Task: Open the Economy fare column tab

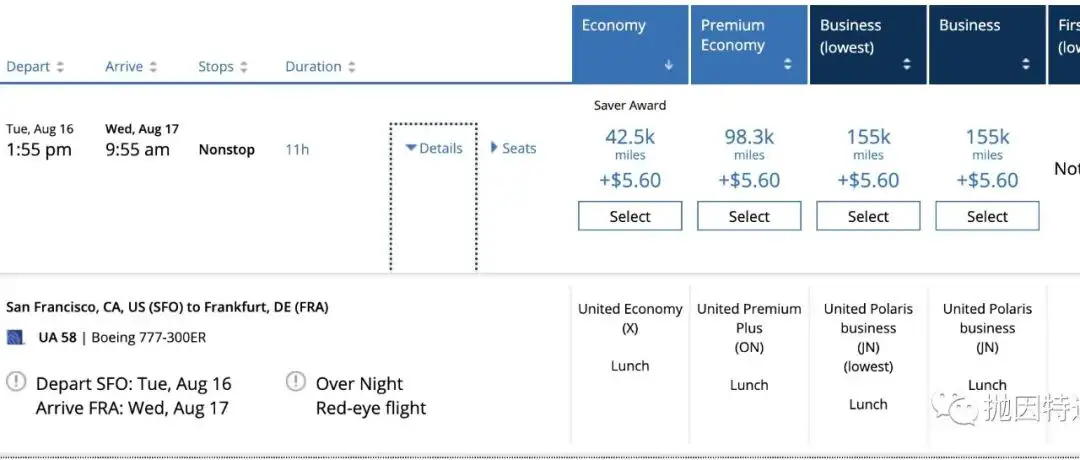Action: click(614, 27)
